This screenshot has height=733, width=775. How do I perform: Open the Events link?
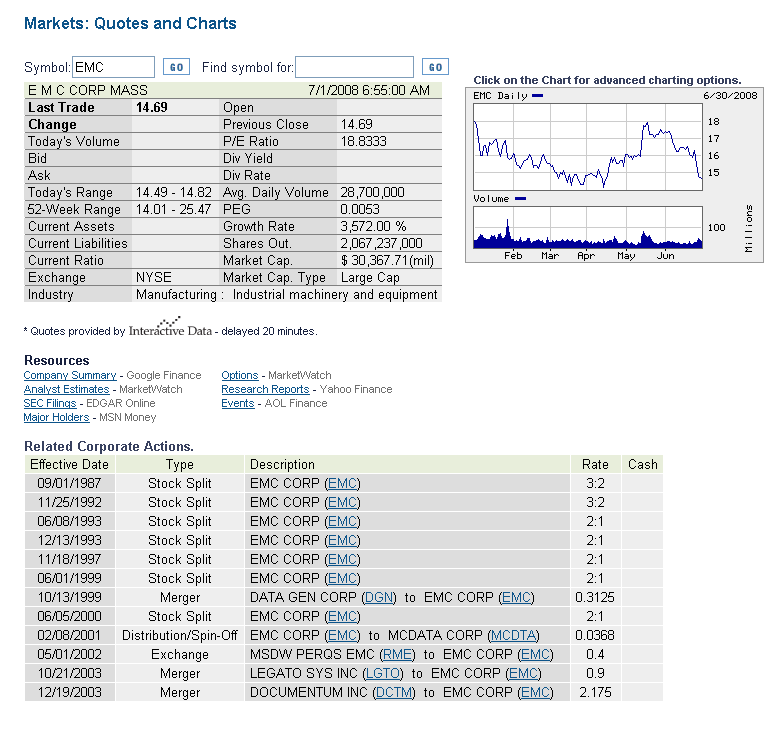pos(238,403)
